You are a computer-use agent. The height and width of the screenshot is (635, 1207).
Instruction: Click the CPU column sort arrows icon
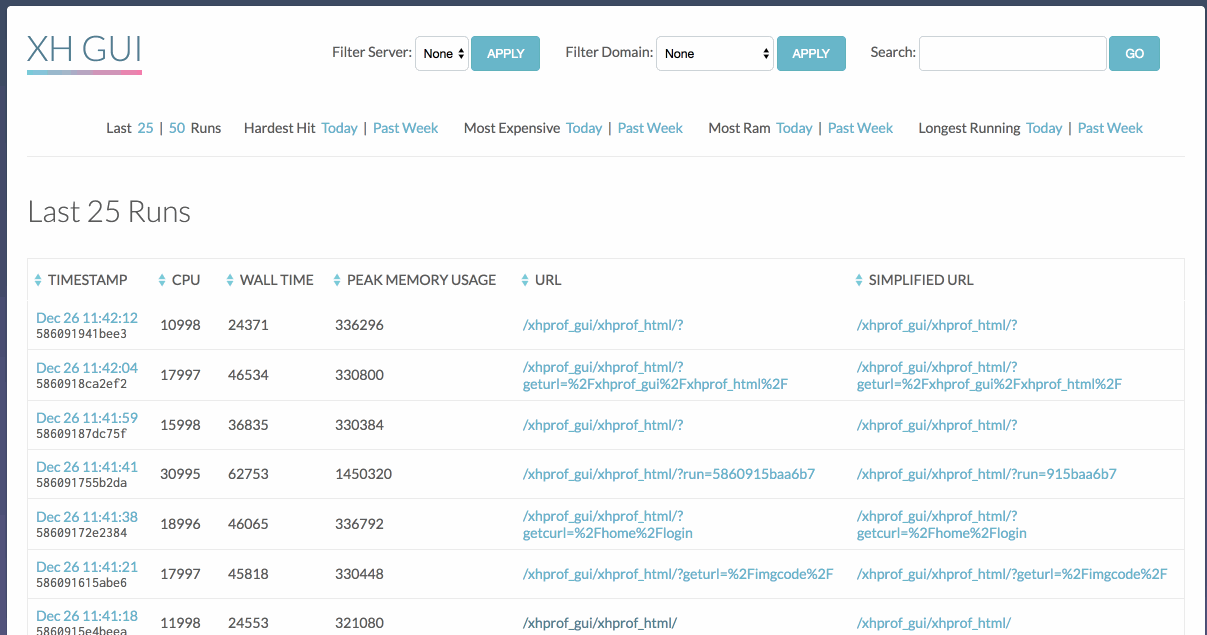(163, 281)
